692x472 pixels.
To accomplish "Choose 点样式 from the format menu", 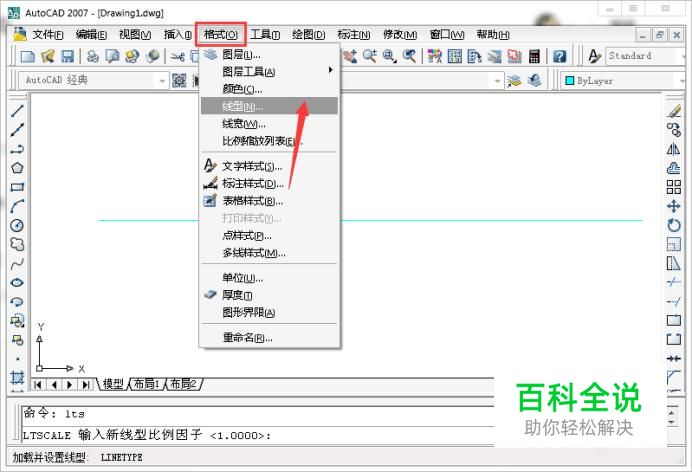I will (x=269, y=236).
